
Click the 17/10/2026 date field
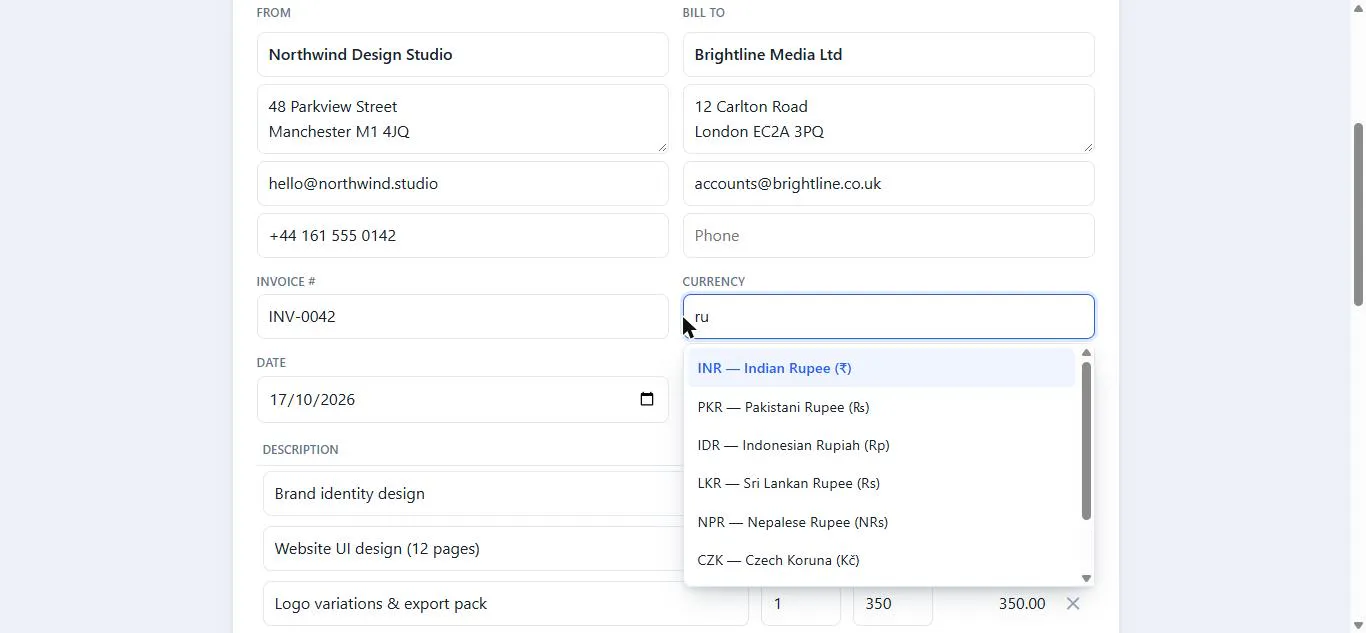pyautogui.click(x=462, y=399)
